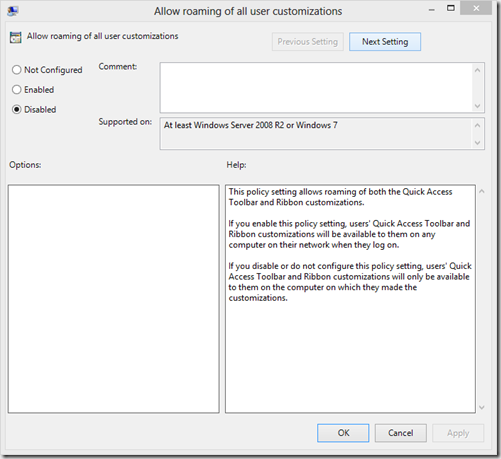Click the Supported on scroll-down arrow

477,143
